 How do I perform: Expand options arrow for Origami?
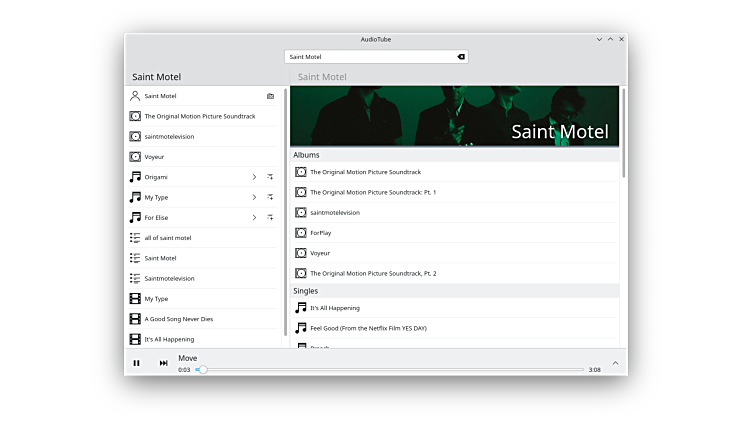[x=254, y=177]
